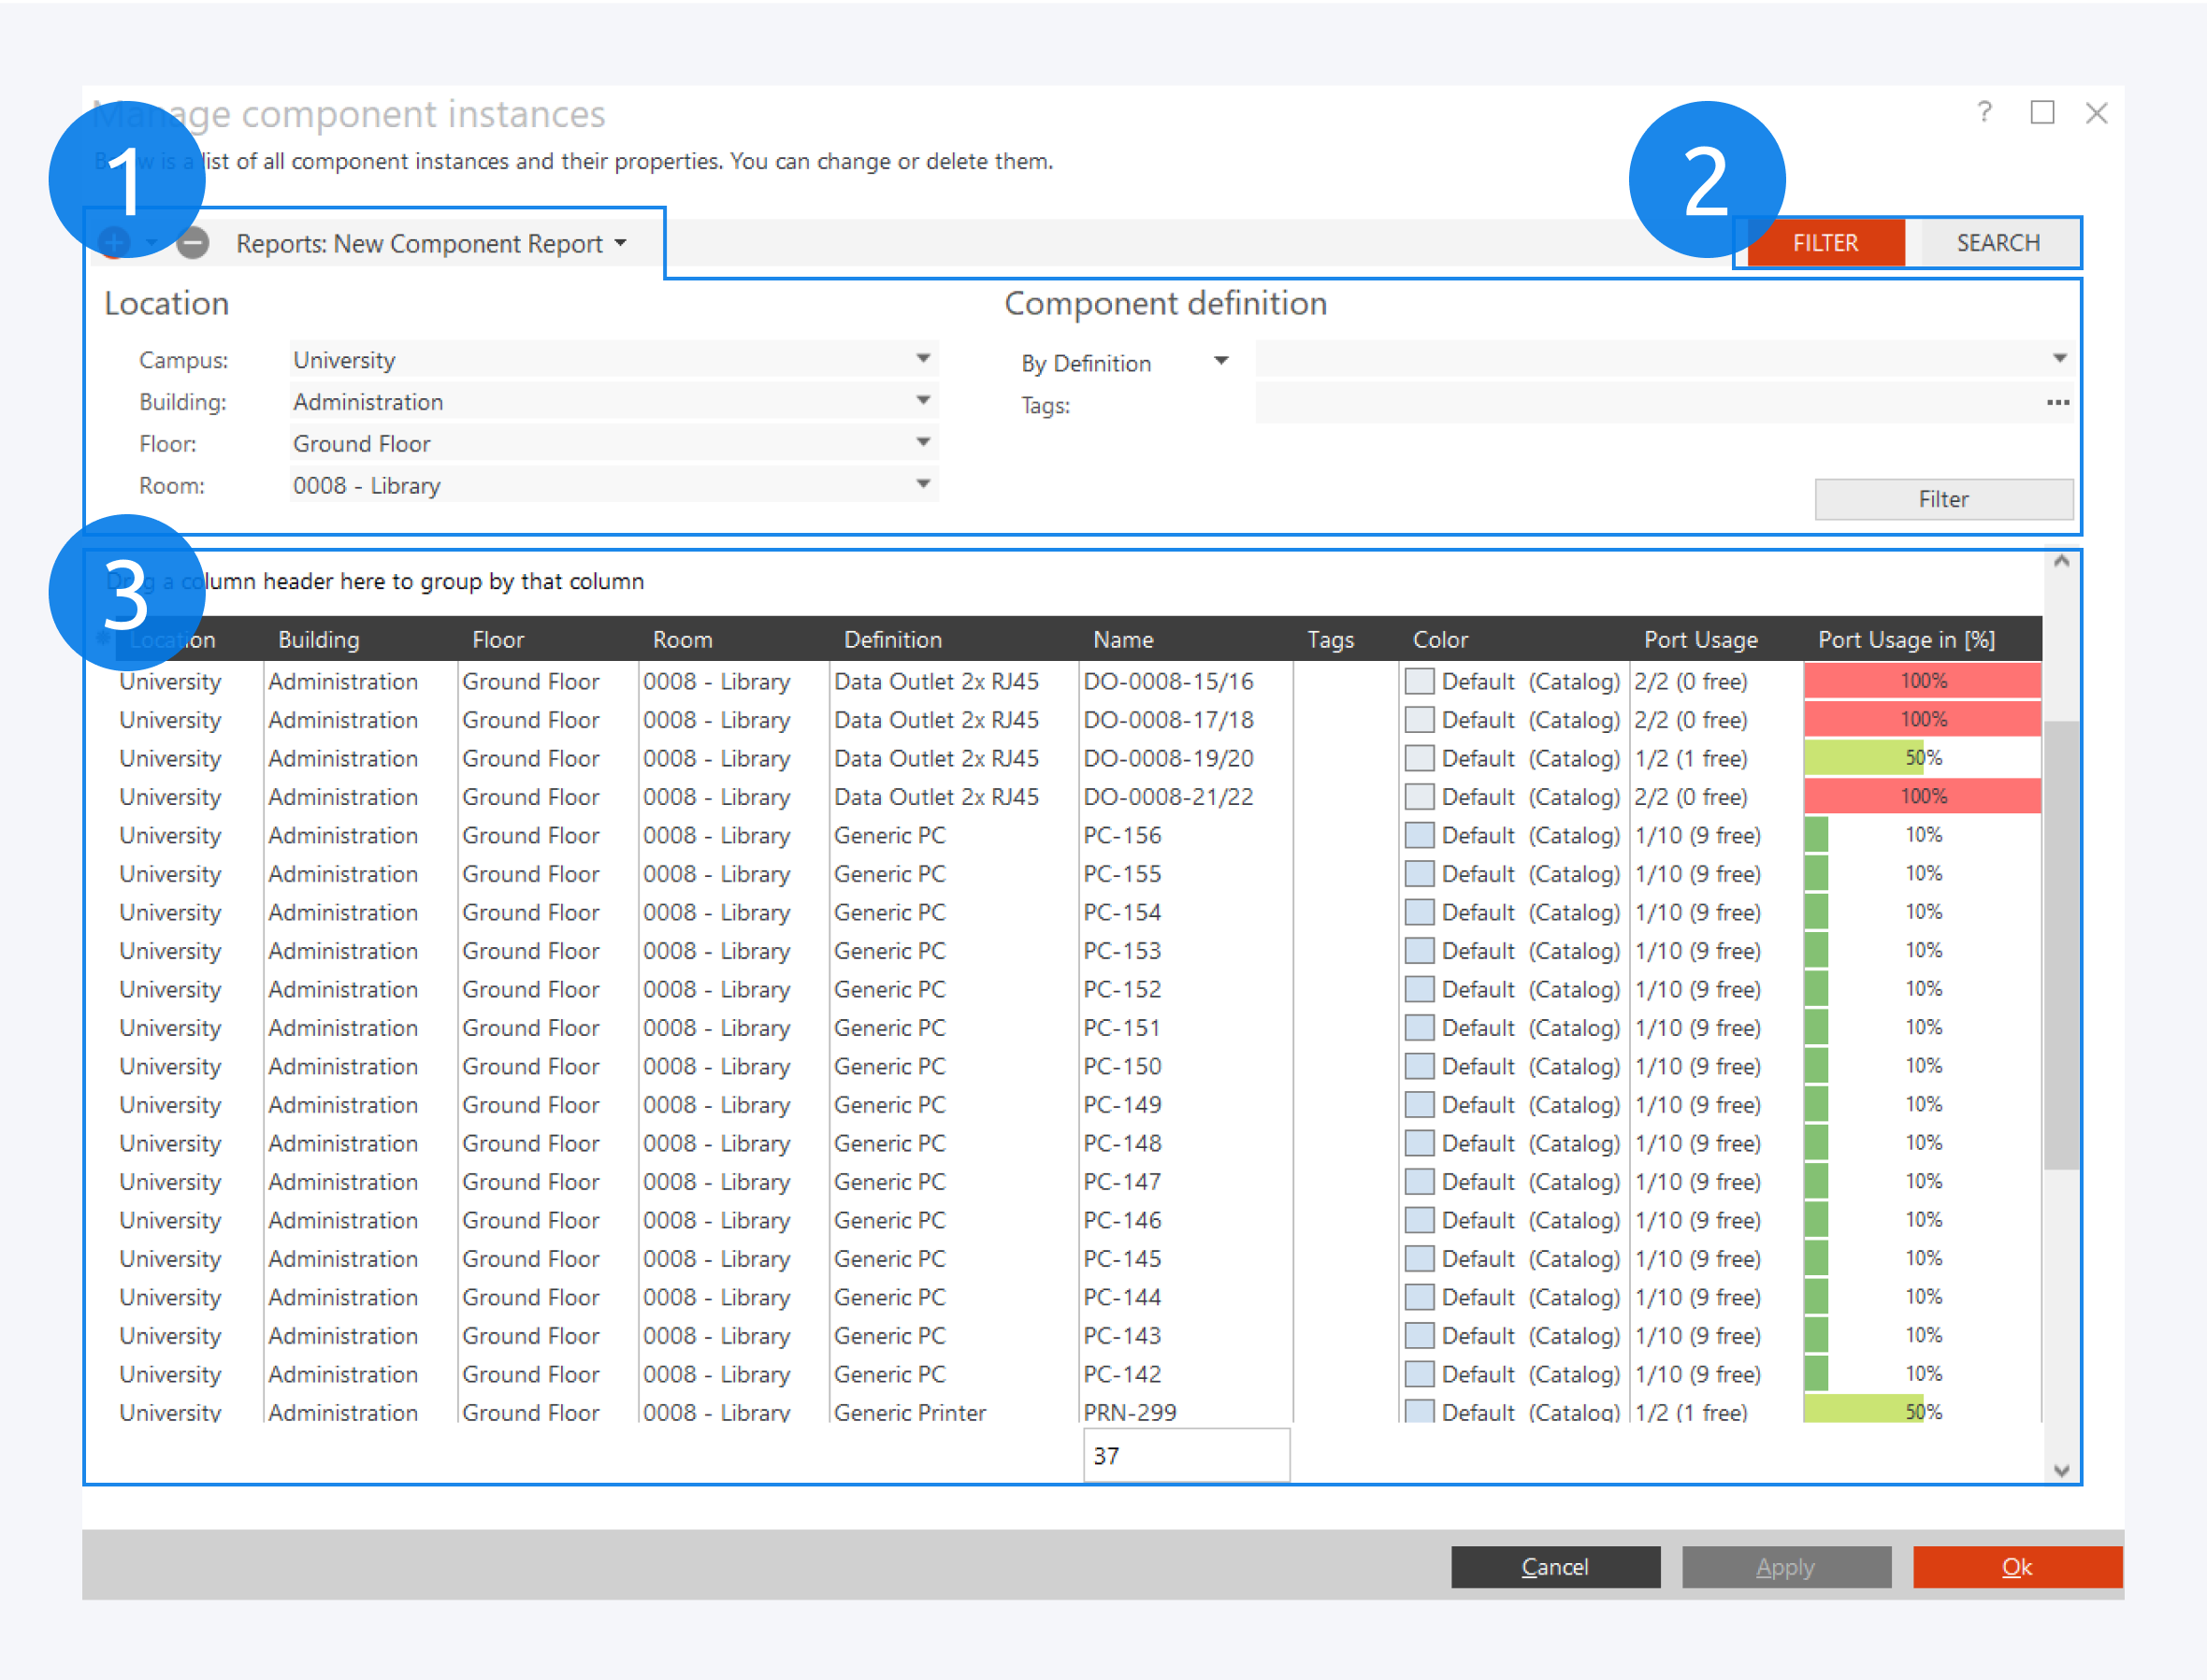This screenshot has width=2207, height=1680.
Task: Click the Tags browse ellipsis button
Action: pos(2057,403)
